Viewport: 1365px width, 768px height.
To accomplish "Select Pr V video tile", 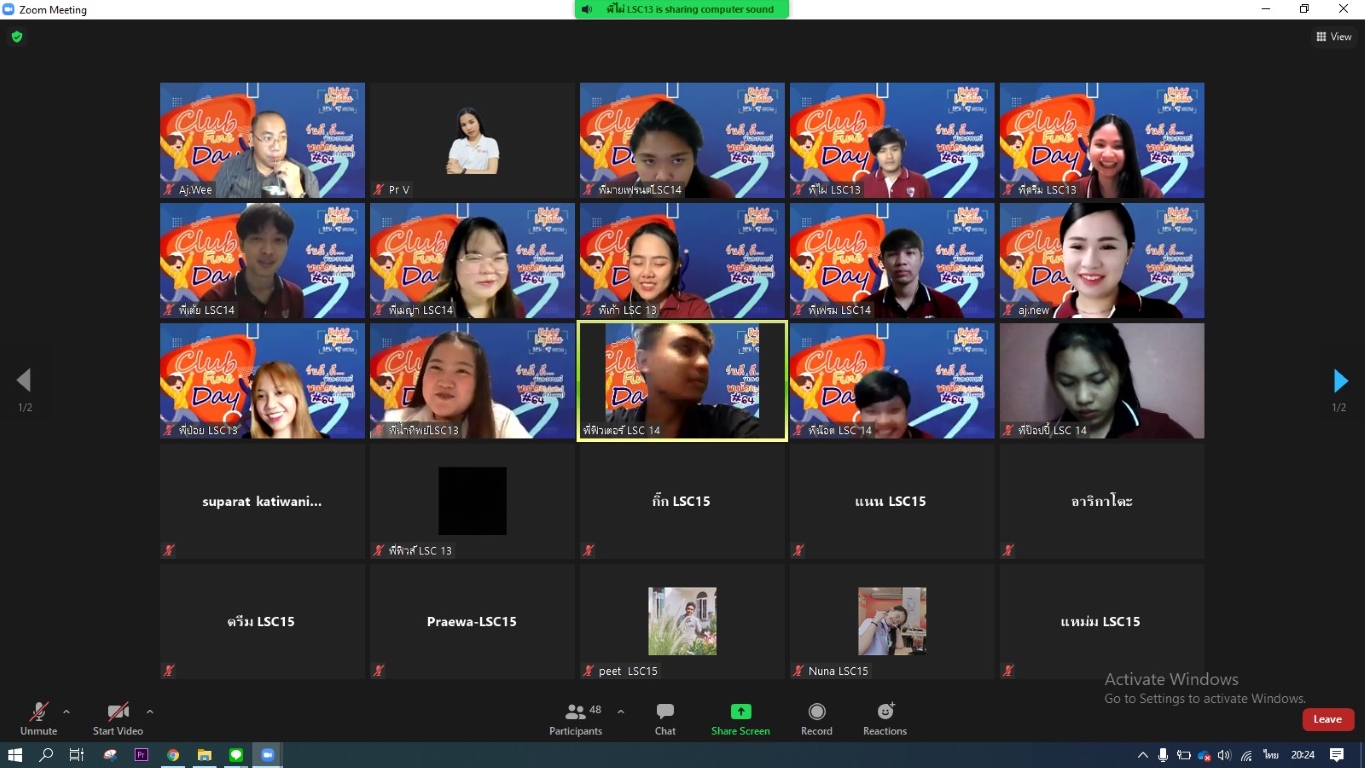I will click(x=472, y=140).
